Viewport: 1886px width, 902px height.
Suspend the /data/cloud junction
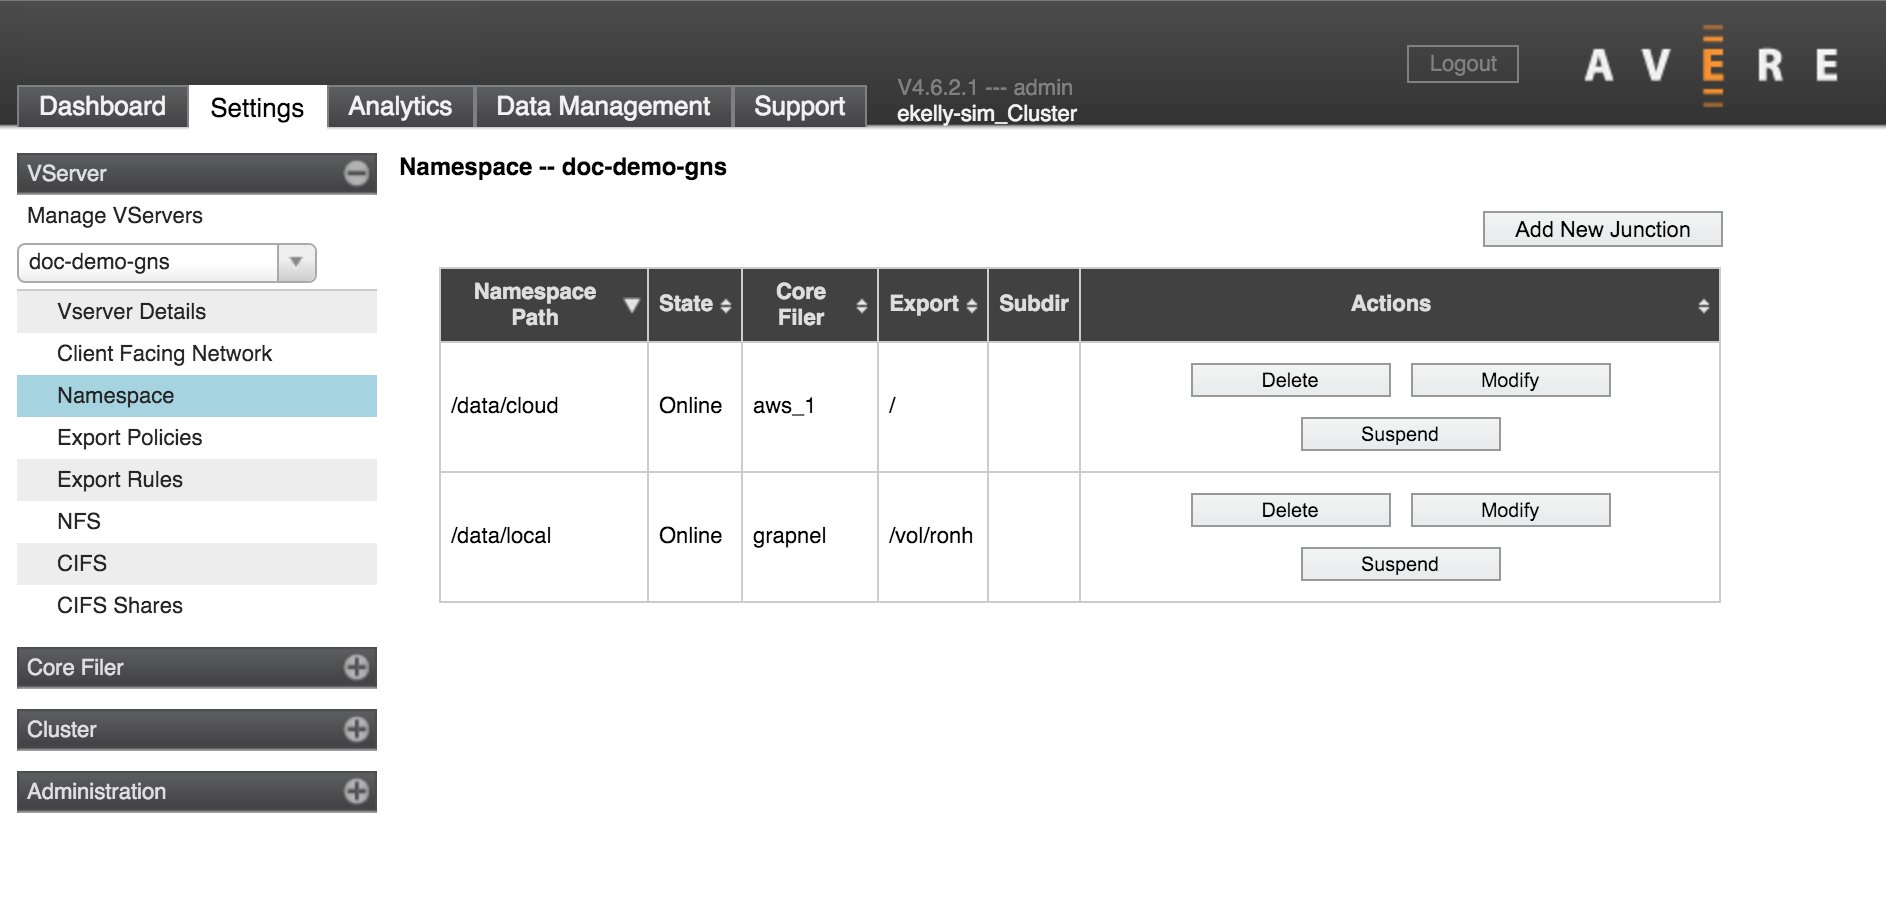point(1400,434)
